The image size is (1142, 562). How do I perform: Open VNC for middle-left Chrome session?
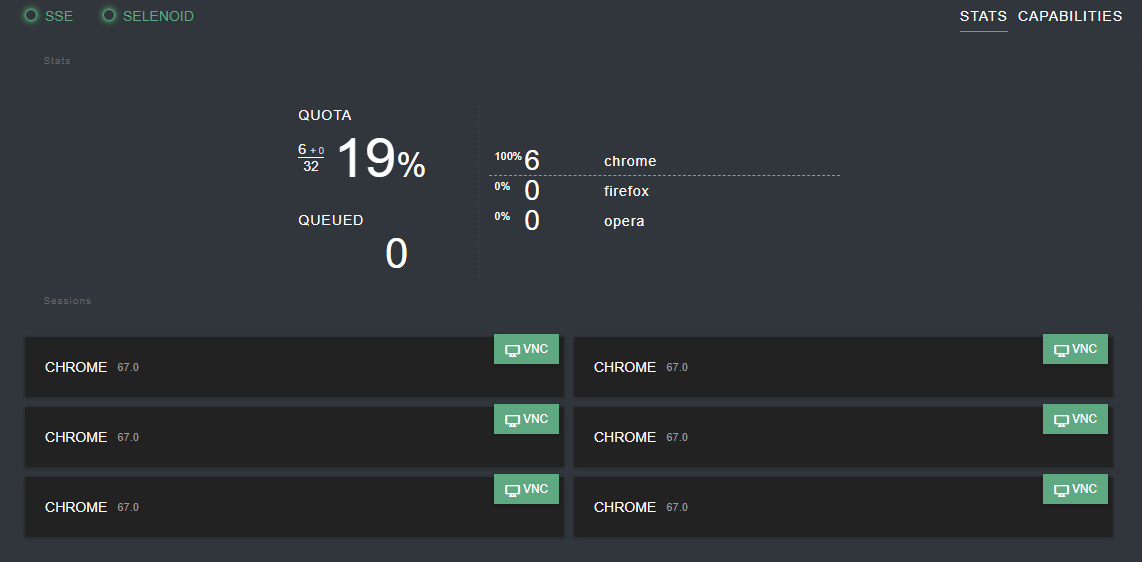[526, 419]
